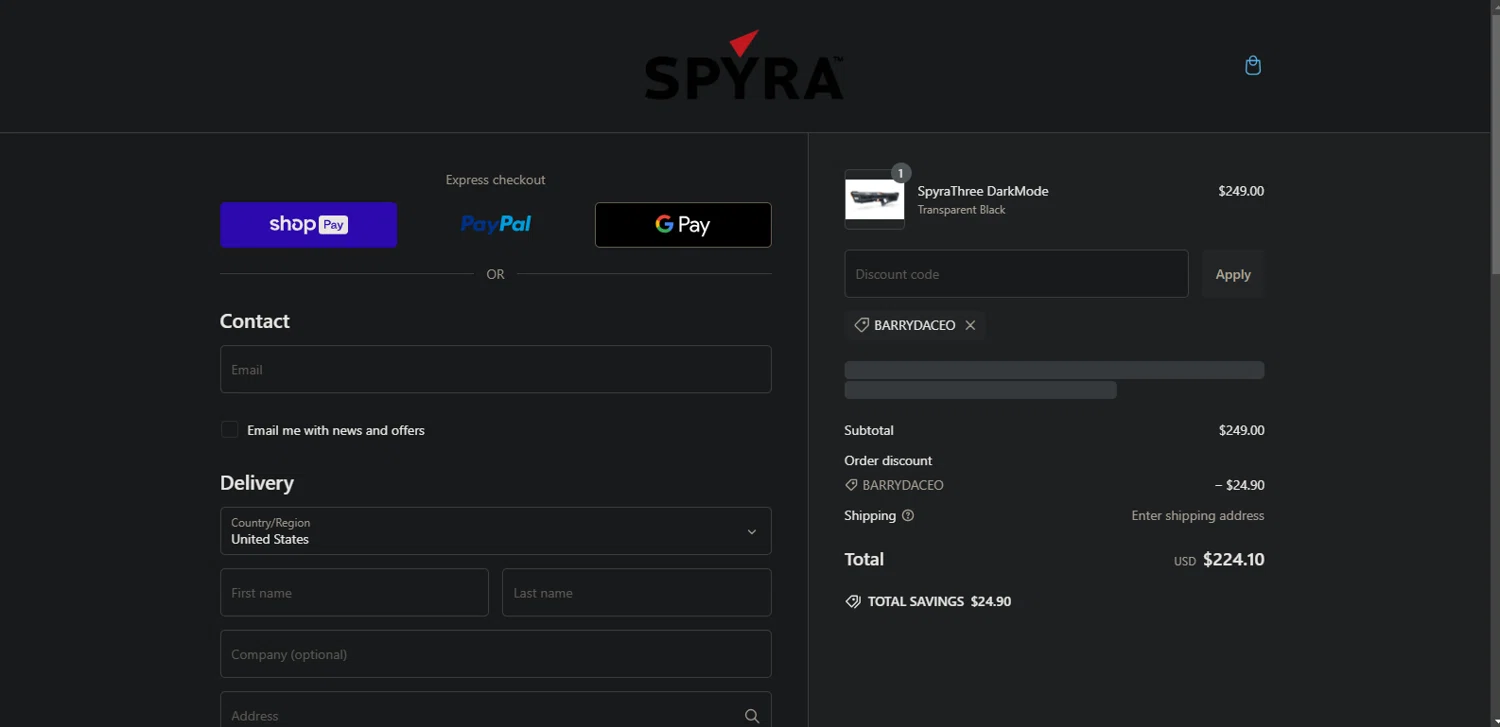
Task: Click tag icon next to TOTAL SAVINGS
Action: [x=853, y=602]
